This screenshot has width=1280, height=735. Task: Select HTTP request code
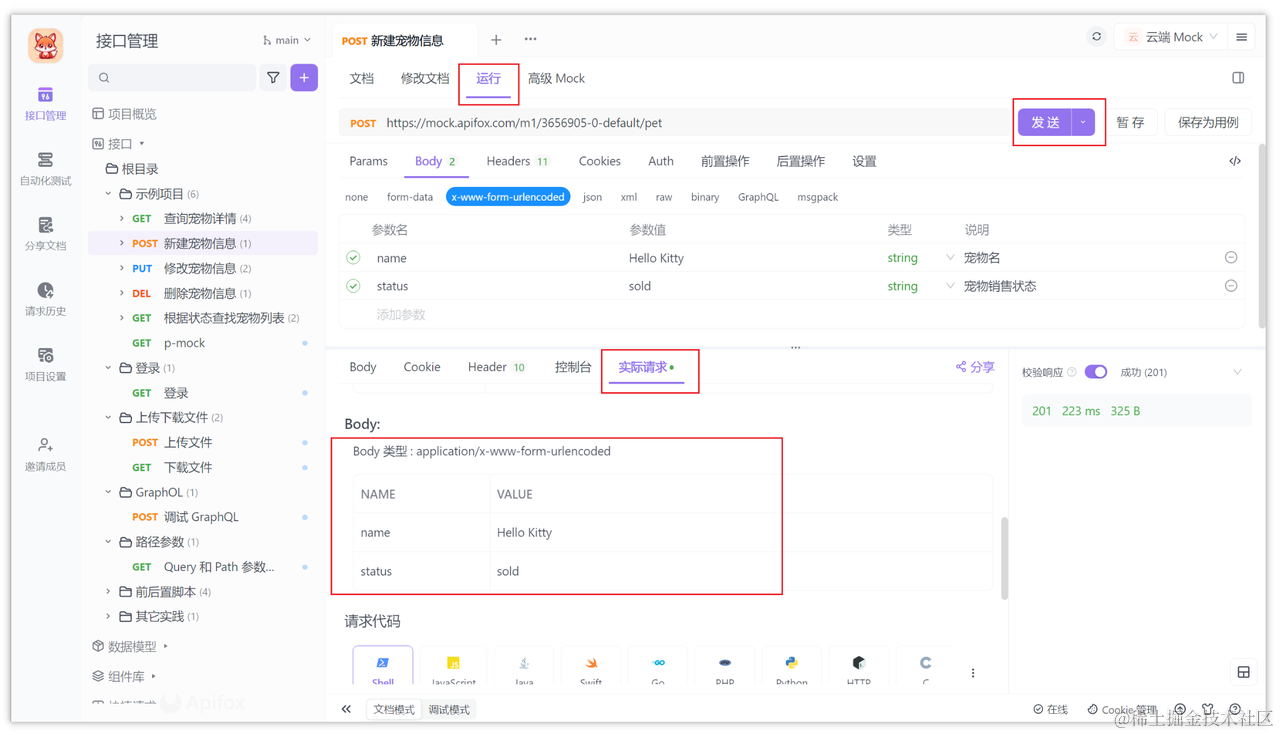(858, 668)
